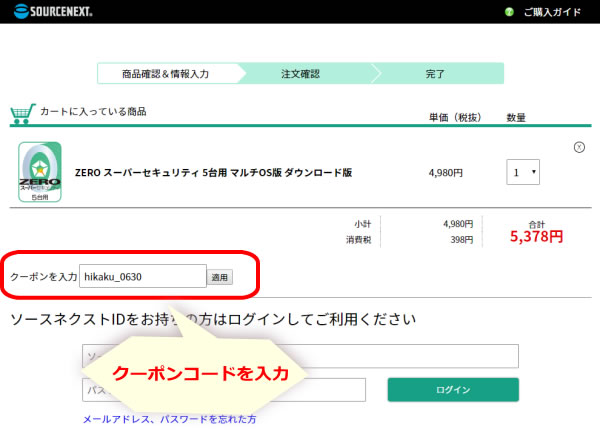This screenshot has height=430, width=600.
Task: Open the quantity dropdown showing 1
Action: click(x=523, y=172)
